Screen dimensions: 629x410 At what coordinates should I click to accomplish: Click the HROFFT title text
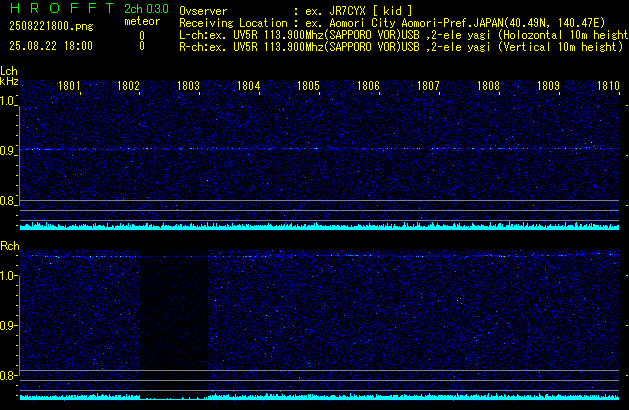(x=62, y=8)
